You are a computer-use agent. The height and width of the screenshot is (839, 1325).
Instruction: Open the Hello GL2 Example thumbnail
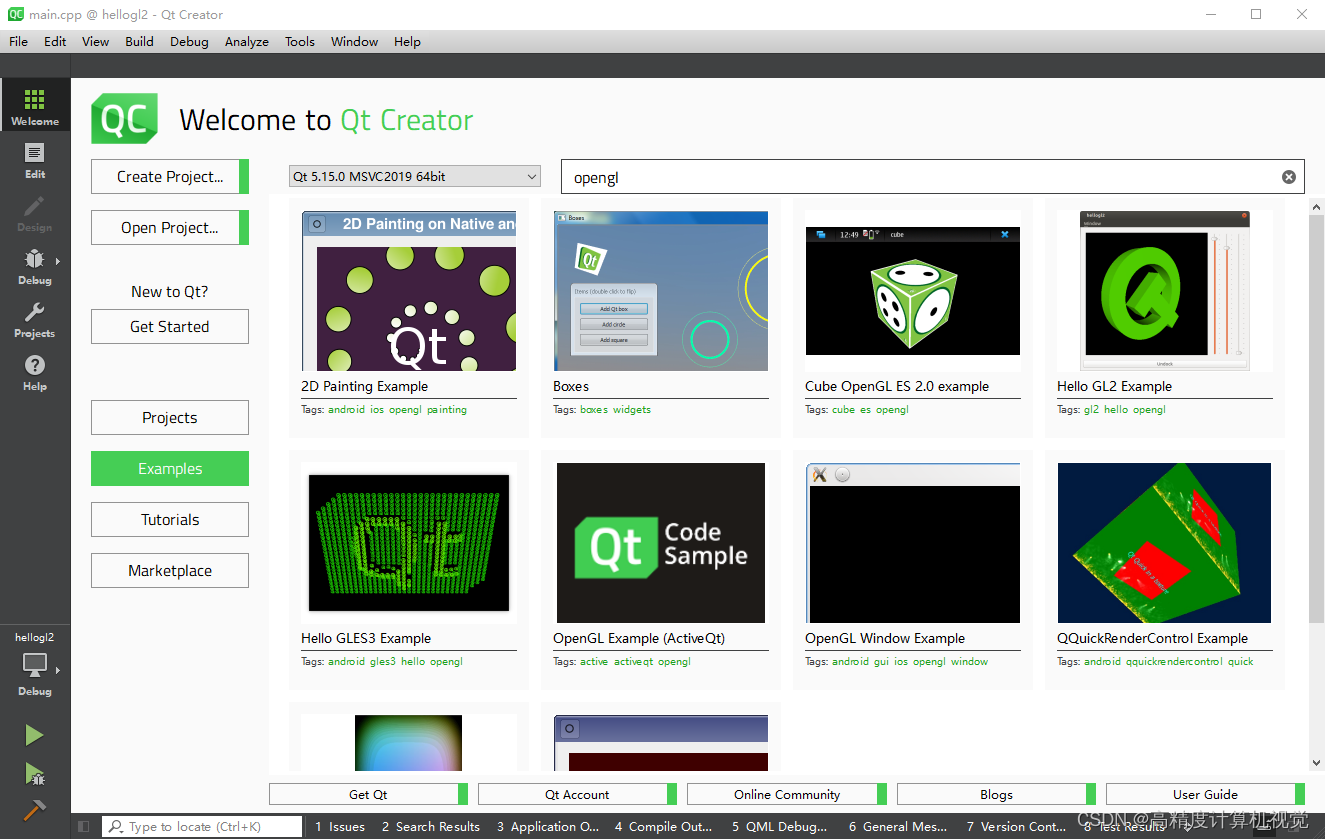(x=1165, y=291)
